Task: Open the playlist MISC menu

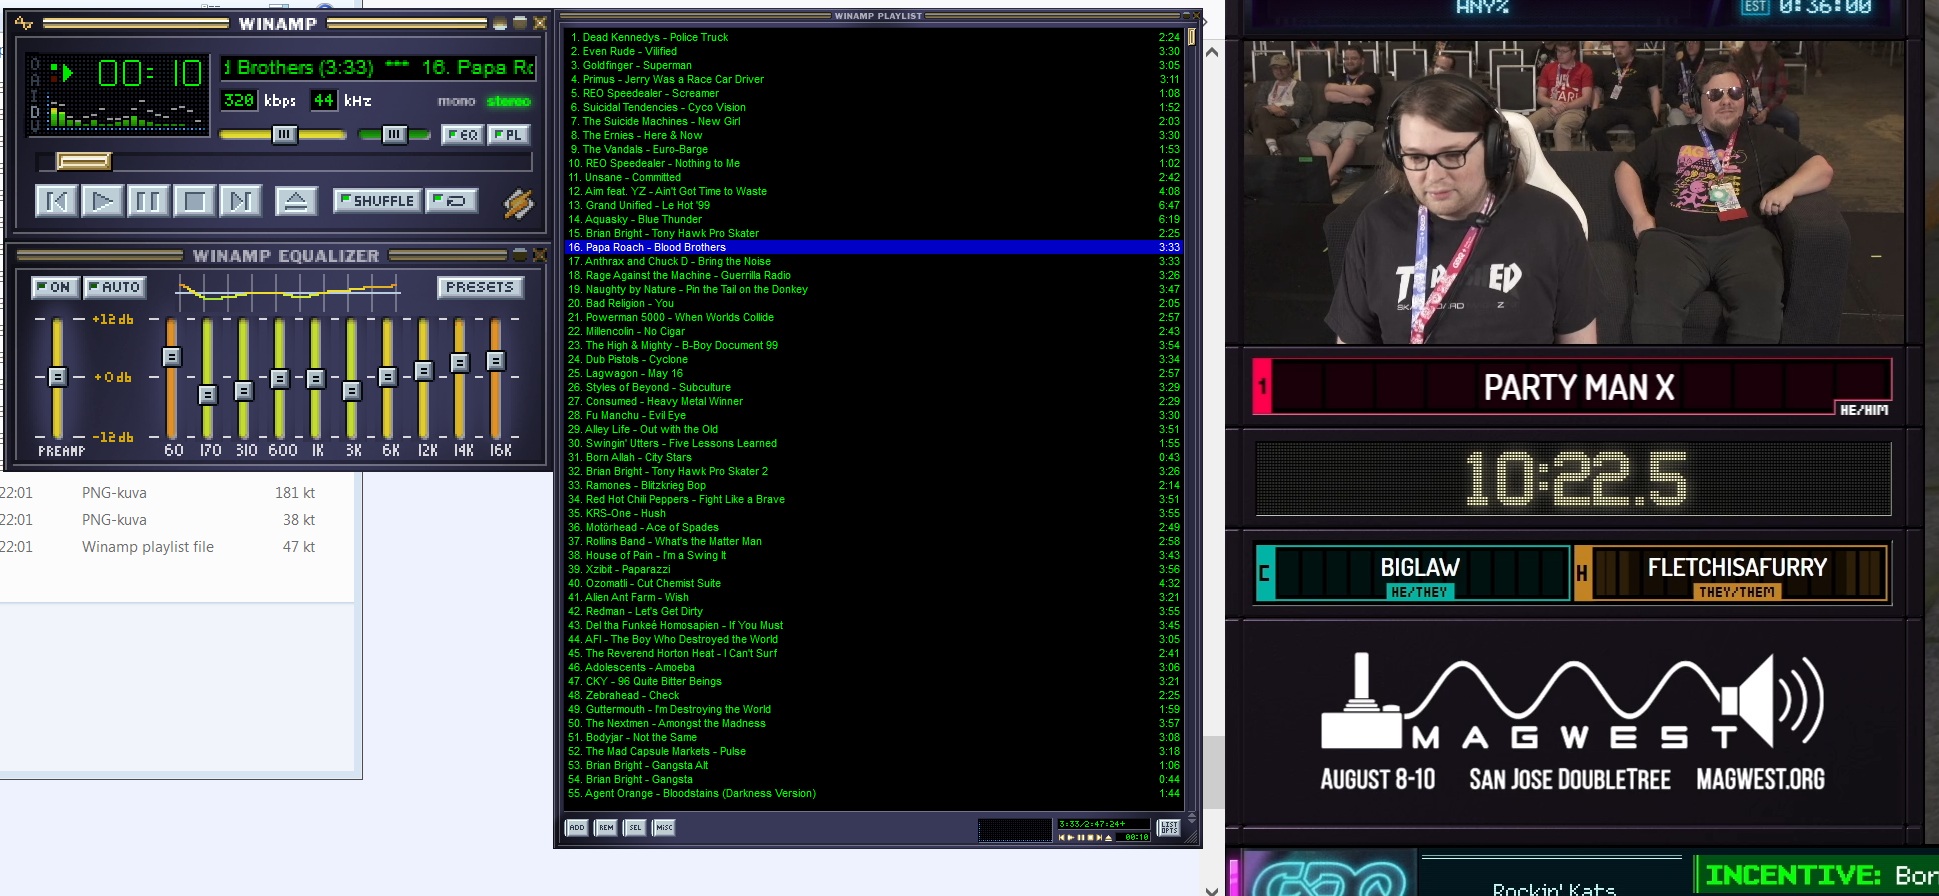Action: point(664,827)
